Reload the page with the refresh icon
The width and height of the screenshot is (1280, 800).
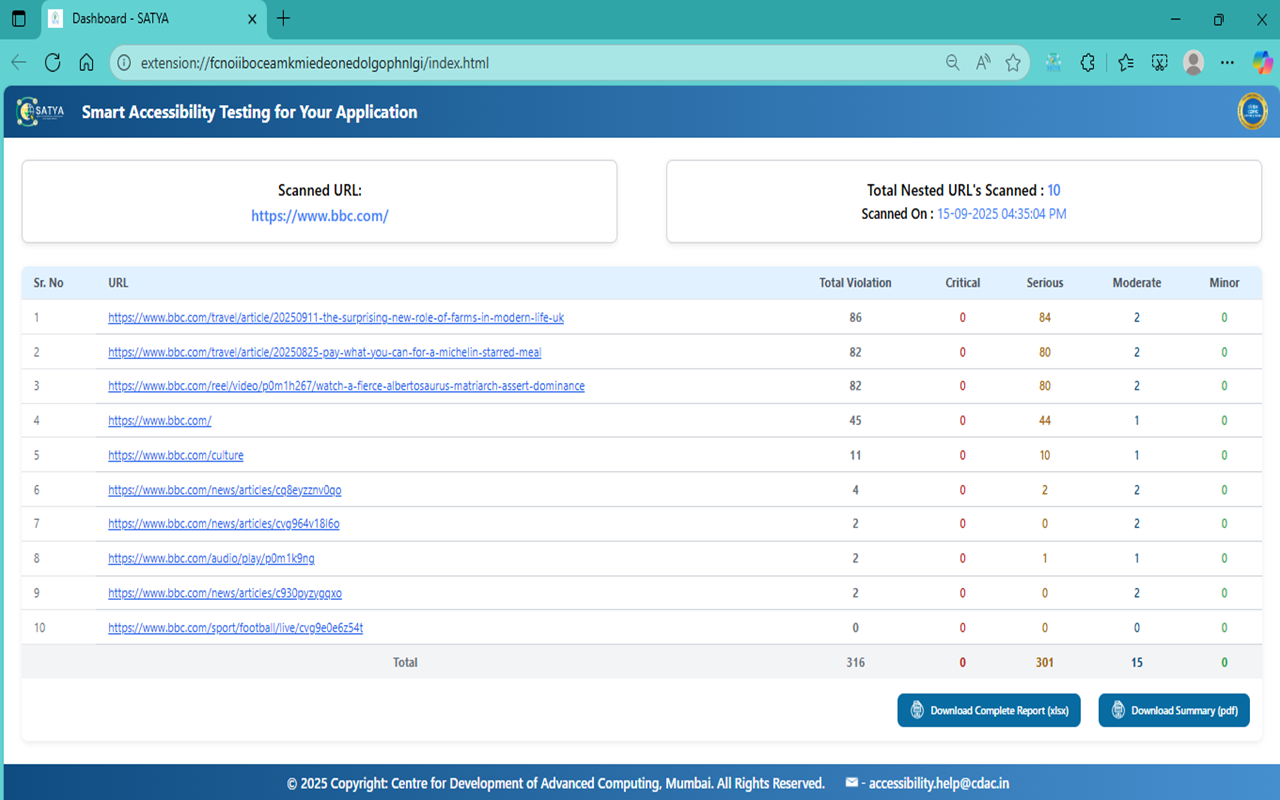click(x=53, y=63)
